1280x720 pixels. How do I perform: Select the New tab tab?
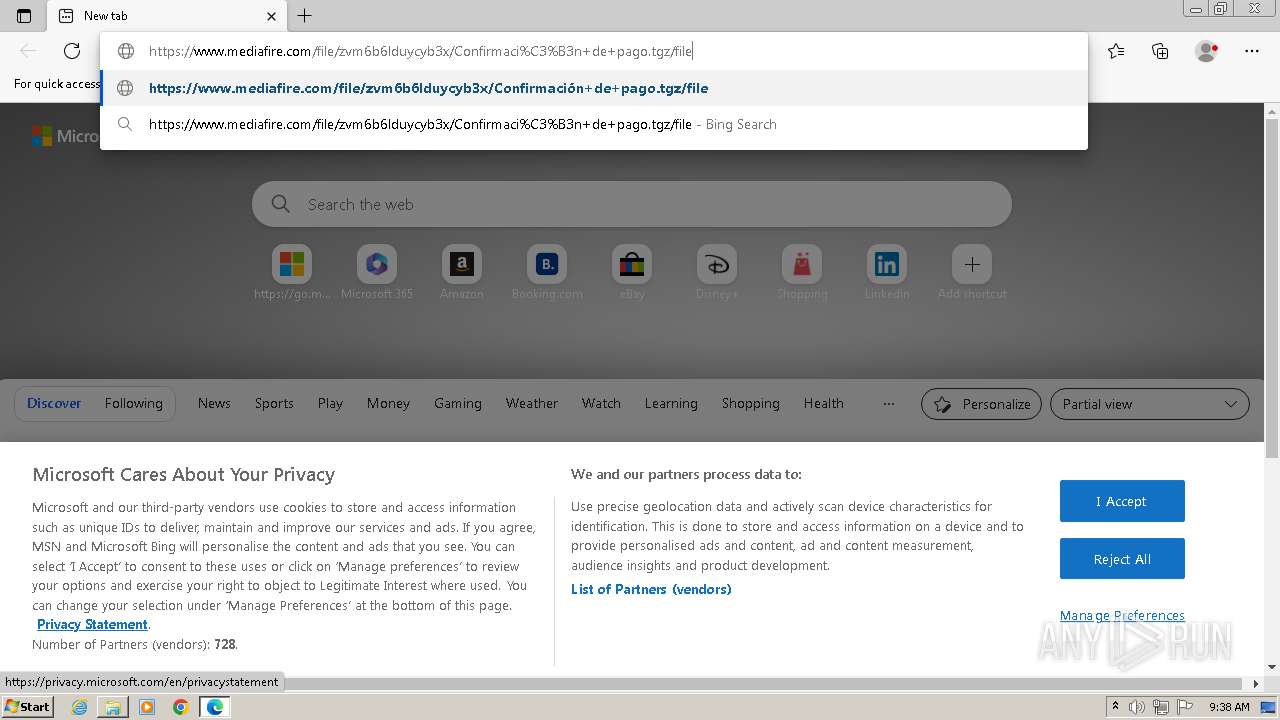tap(166, 16)
